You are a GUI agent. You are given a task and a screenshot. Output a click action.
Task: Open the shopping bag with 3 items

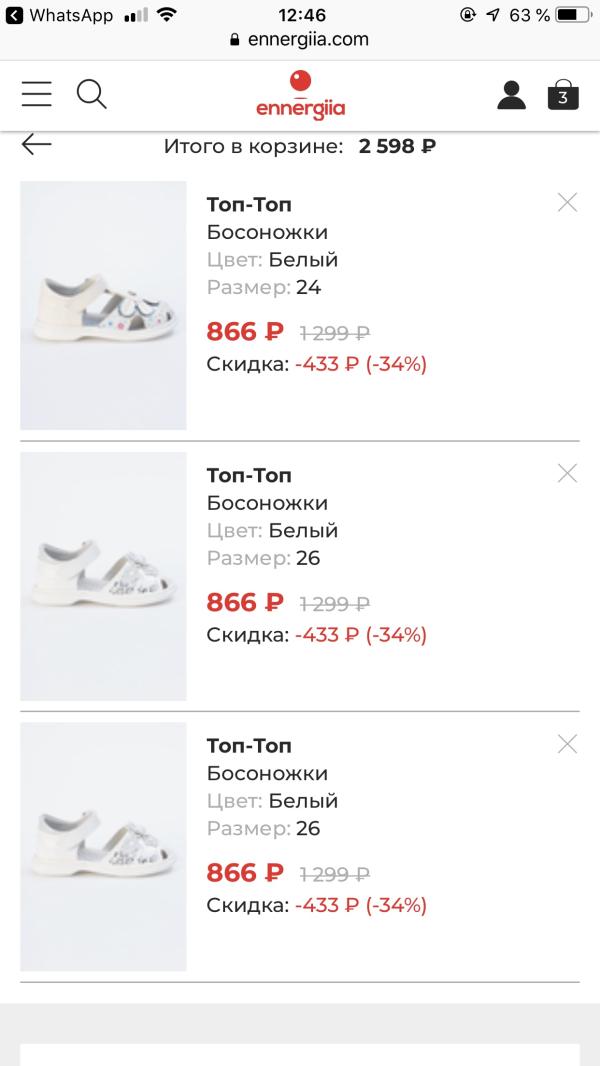pos(563,95)
